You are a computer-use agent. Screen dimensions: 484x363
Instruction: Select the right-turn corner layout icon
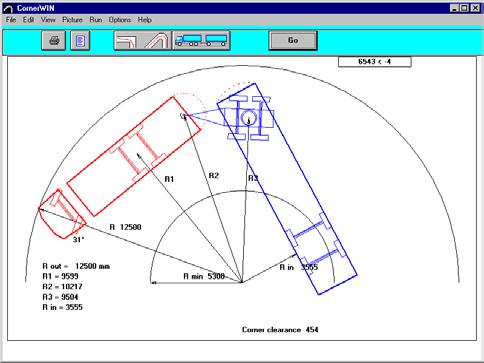pos(157,41)
